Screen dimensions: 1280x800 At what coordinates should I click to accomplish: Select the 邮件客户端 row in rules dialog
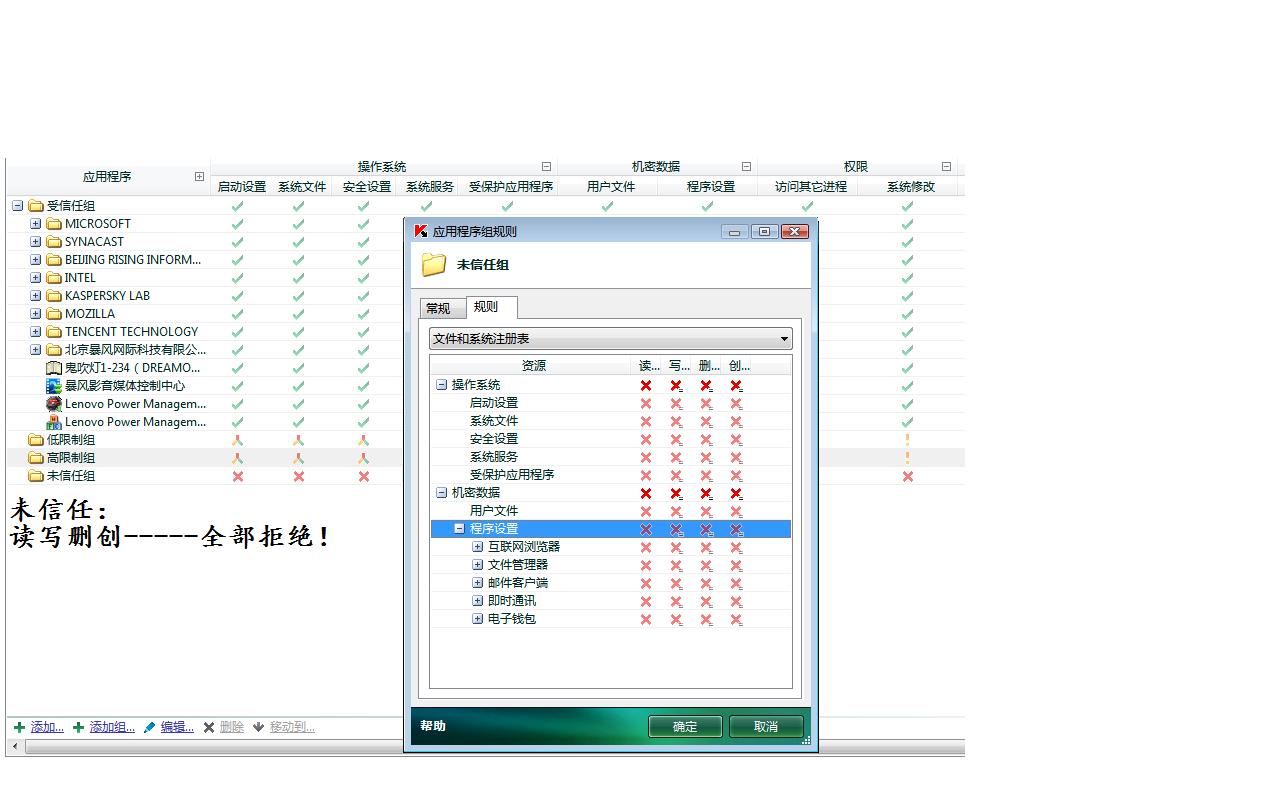[610, 584]
